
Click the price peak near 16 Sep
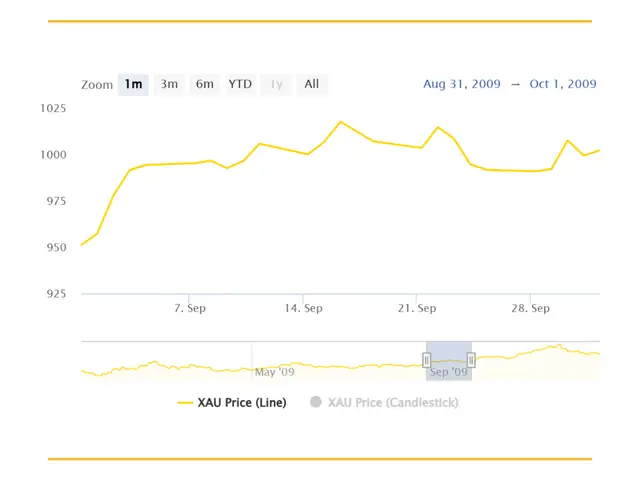point(341,122)
